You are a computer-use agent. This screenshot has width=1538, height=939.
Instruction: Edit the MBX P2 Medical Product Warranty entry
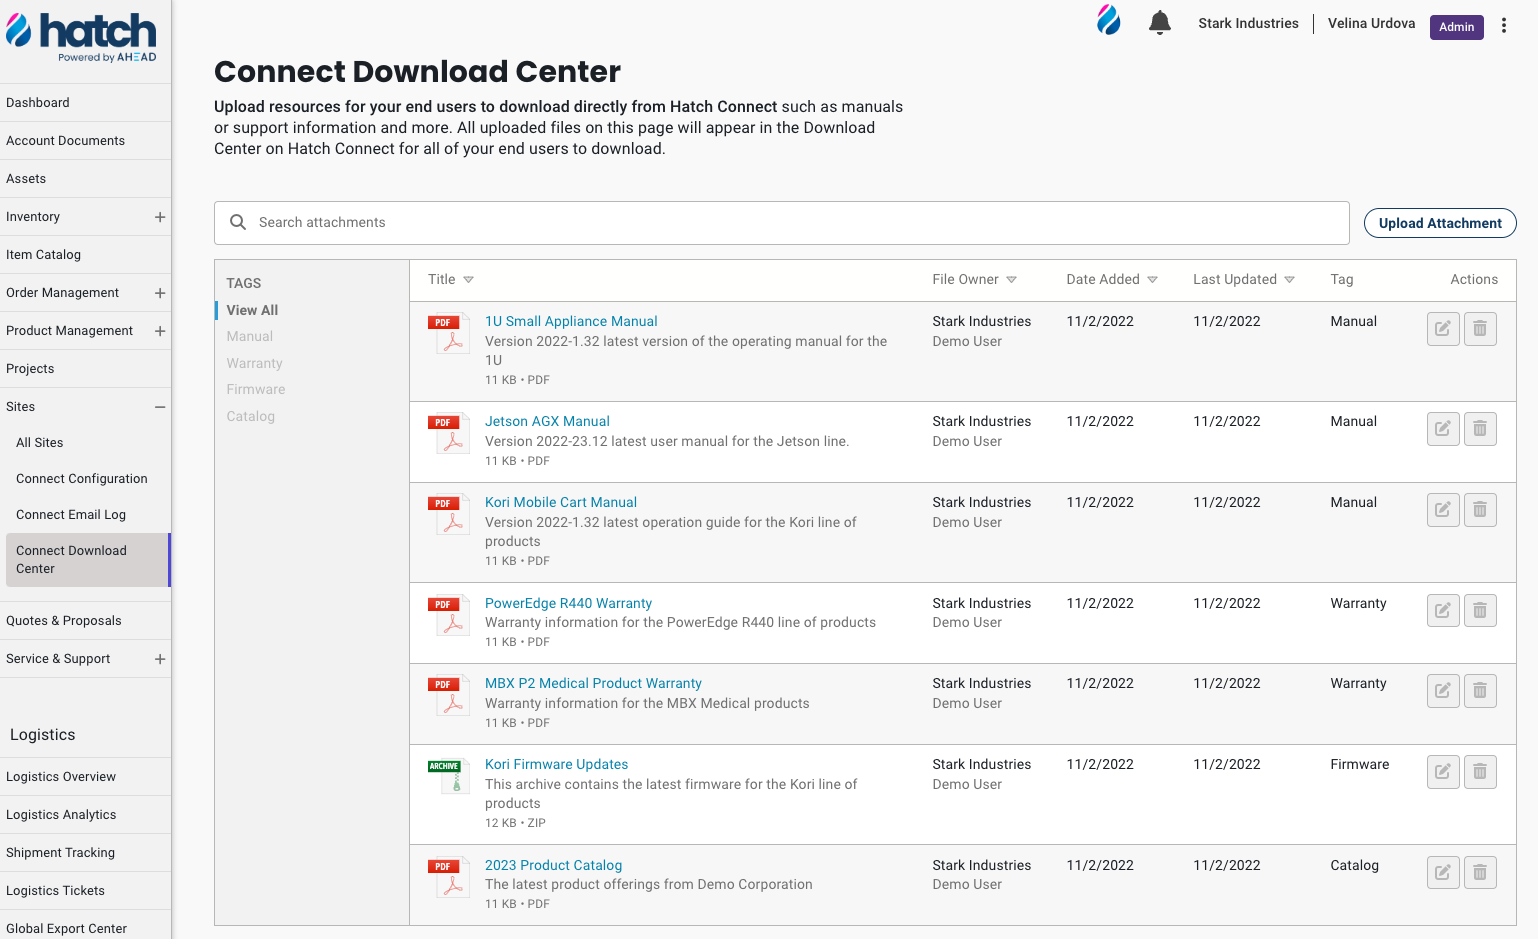1443,691
